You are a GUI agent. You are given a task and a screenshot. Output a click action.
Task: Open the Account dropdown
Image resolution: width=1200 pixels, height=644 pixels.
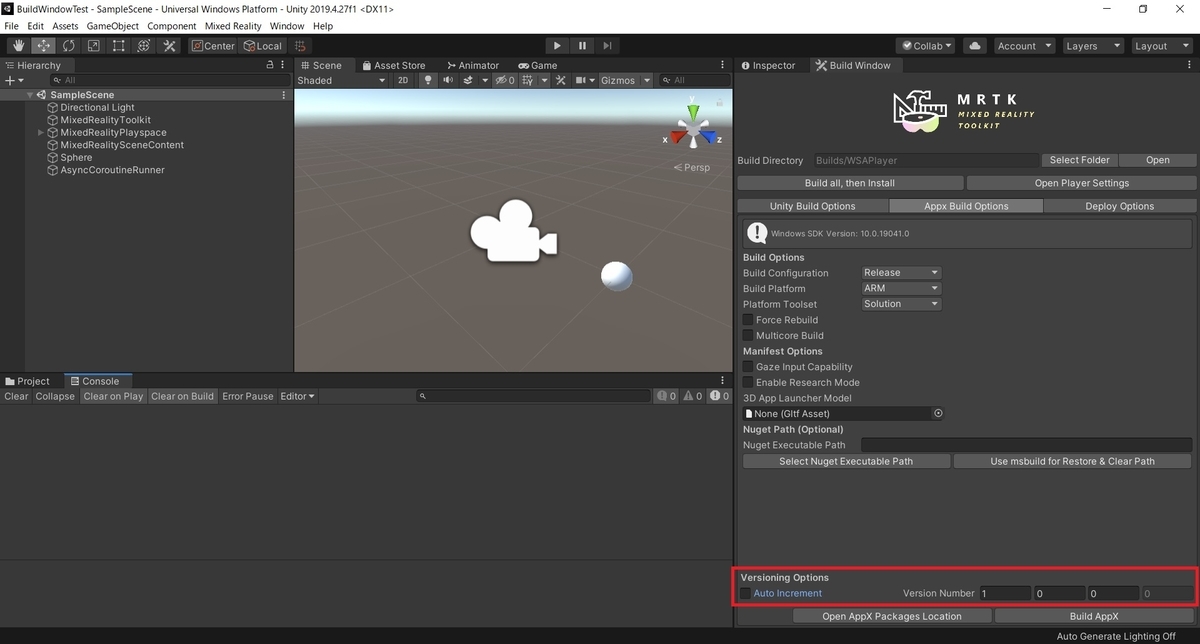[1024, 46]
